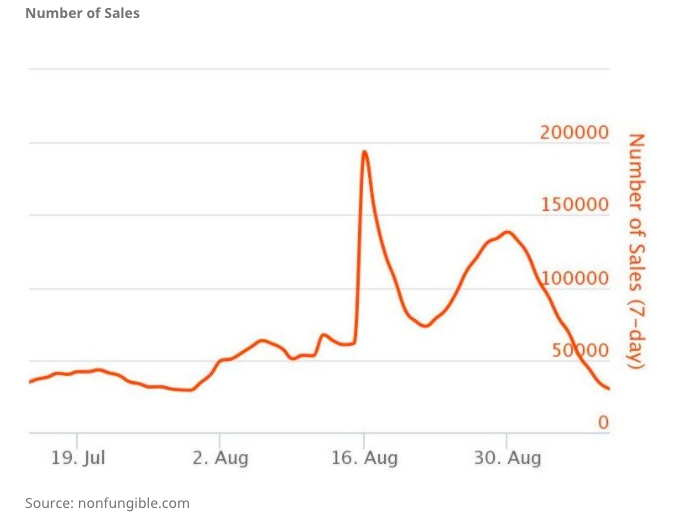Click the right end of the sales line
The height and width of the screenshot is (525, 673).
click(x=608, y=388)
